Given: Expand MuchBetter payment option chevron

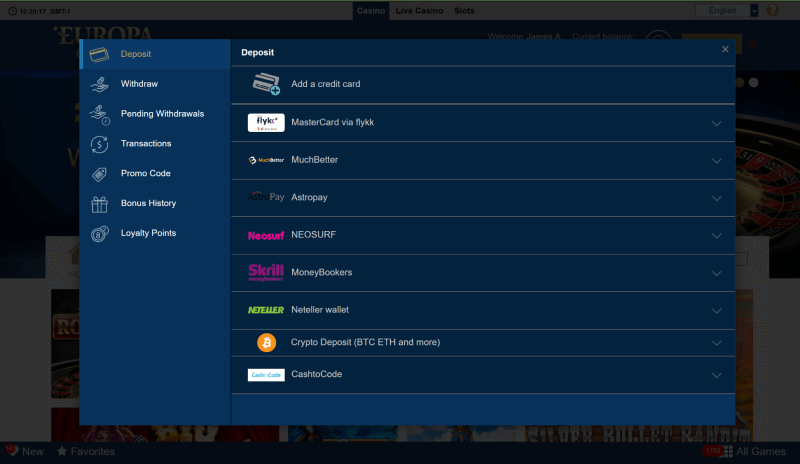Looking at the screenshot, I should [x=716, y=161].
